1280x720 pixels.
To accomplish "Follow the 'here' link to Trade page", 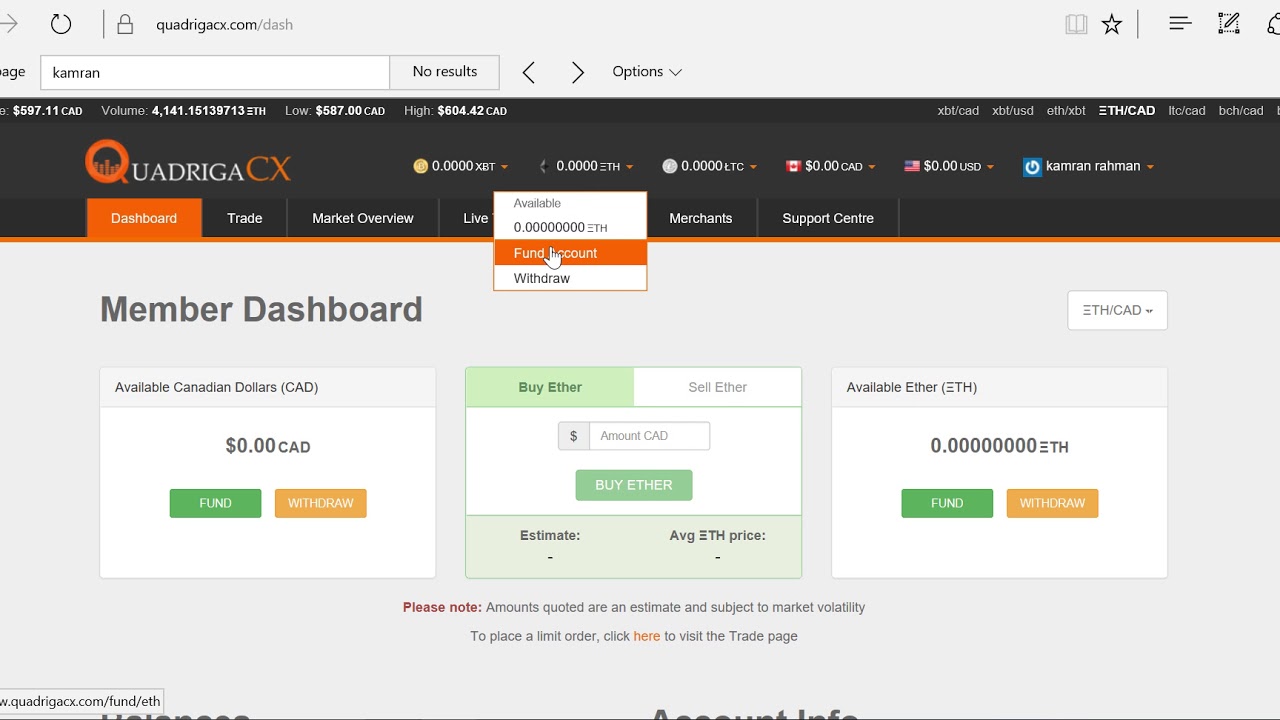I will coord(647,636).
